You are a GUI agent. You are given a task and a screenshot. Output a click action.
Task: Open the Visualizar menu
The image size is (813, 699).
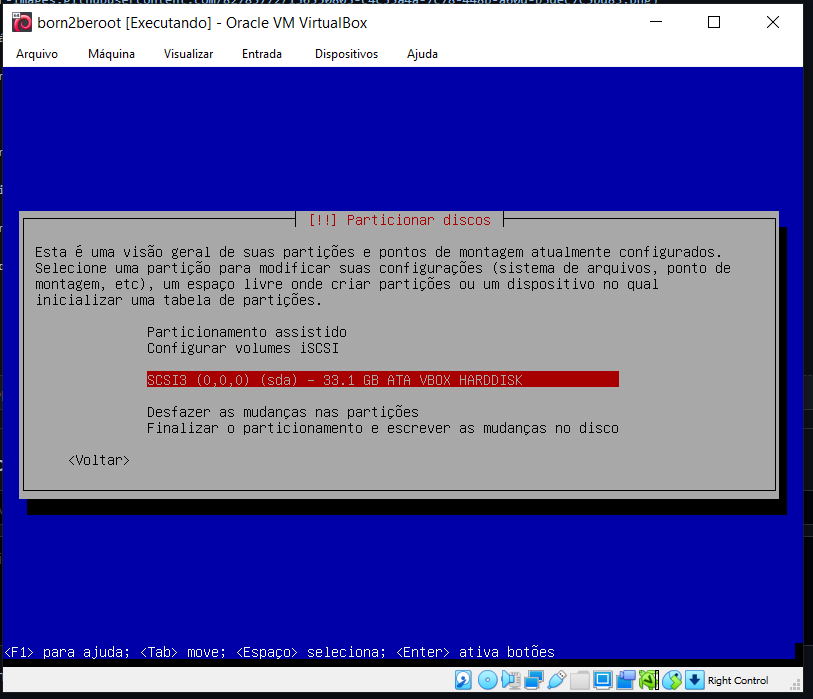coord(189,54)
